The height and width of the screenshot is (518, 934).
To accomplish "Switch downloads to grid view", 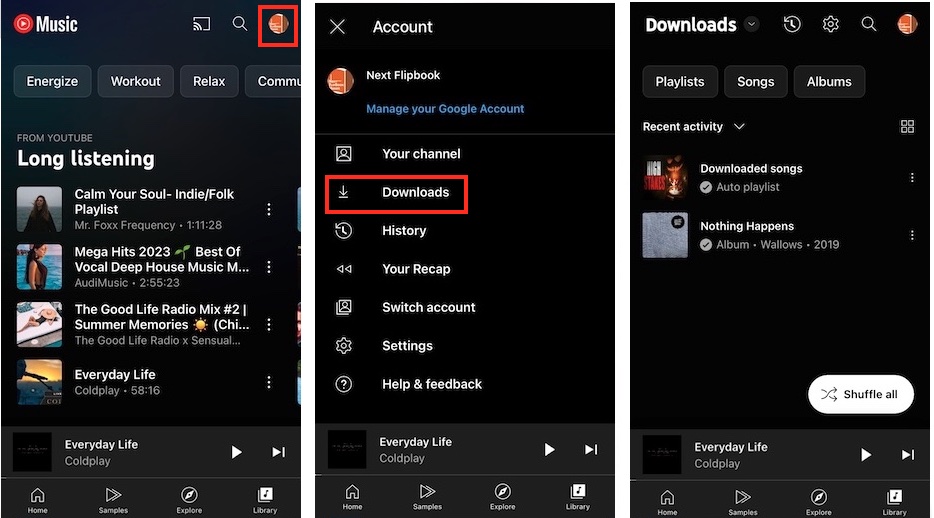I will [907, 126].
